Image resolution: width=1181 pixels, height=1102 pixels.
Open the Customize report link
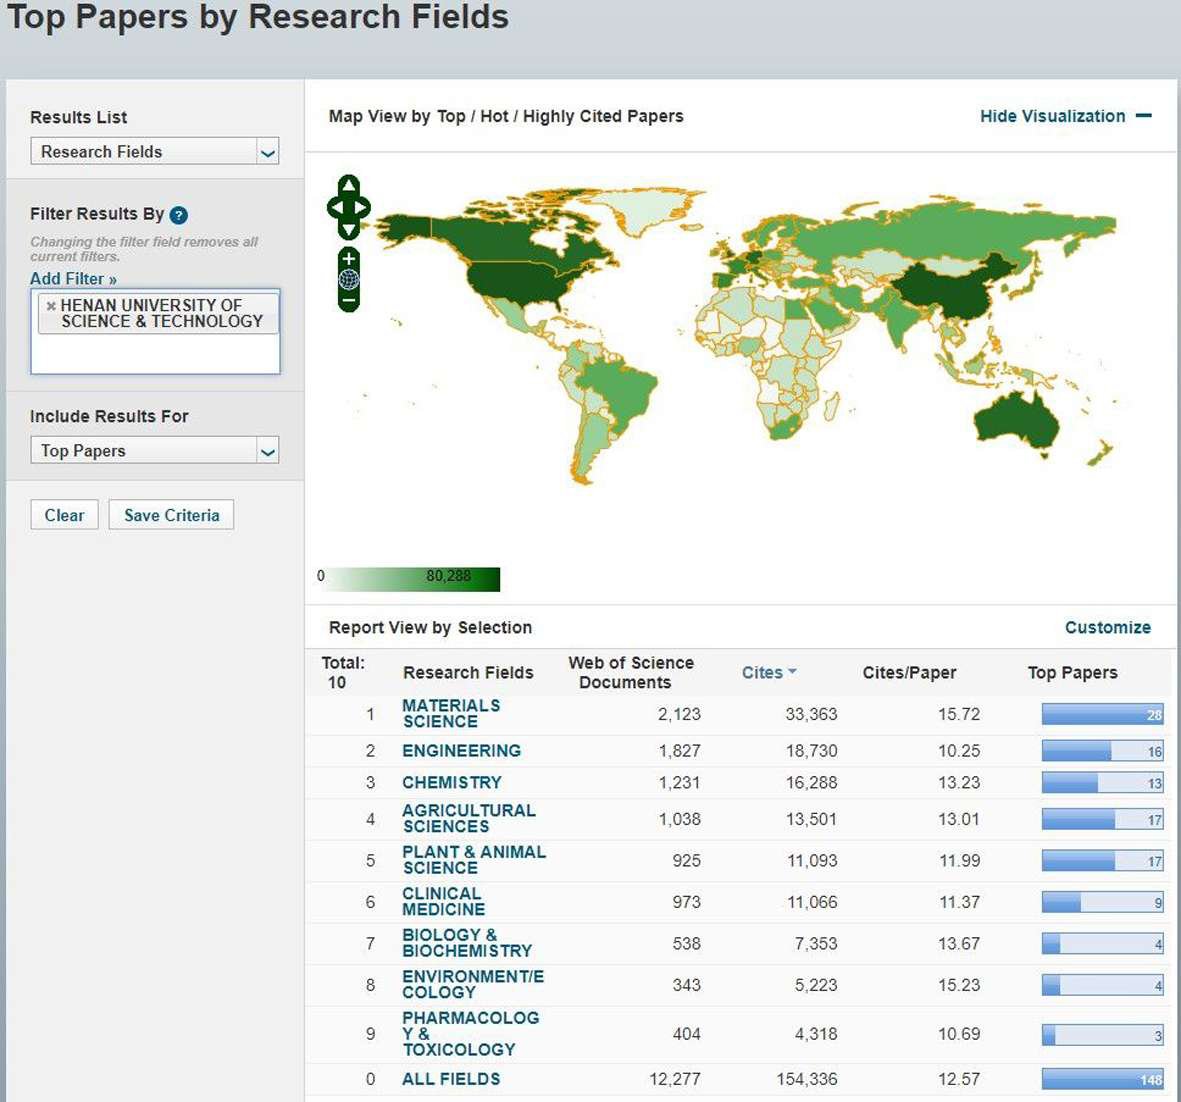point(1107,627)
